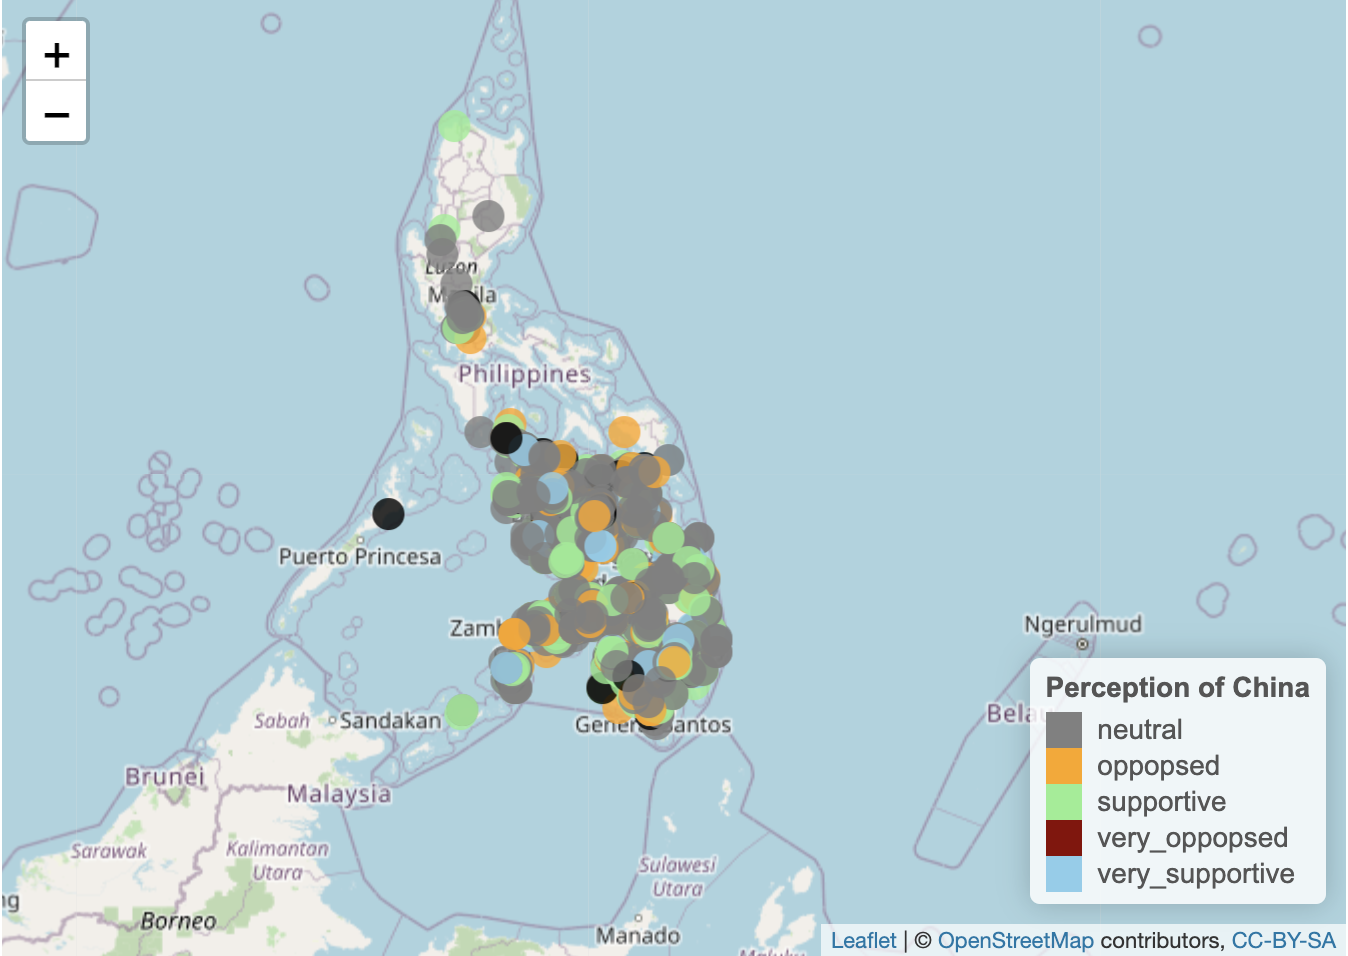Viewport: 1348px width, 956px height.
Task: Select the isolated gray marker northeast of Luzon label
Action: (488, 215)
